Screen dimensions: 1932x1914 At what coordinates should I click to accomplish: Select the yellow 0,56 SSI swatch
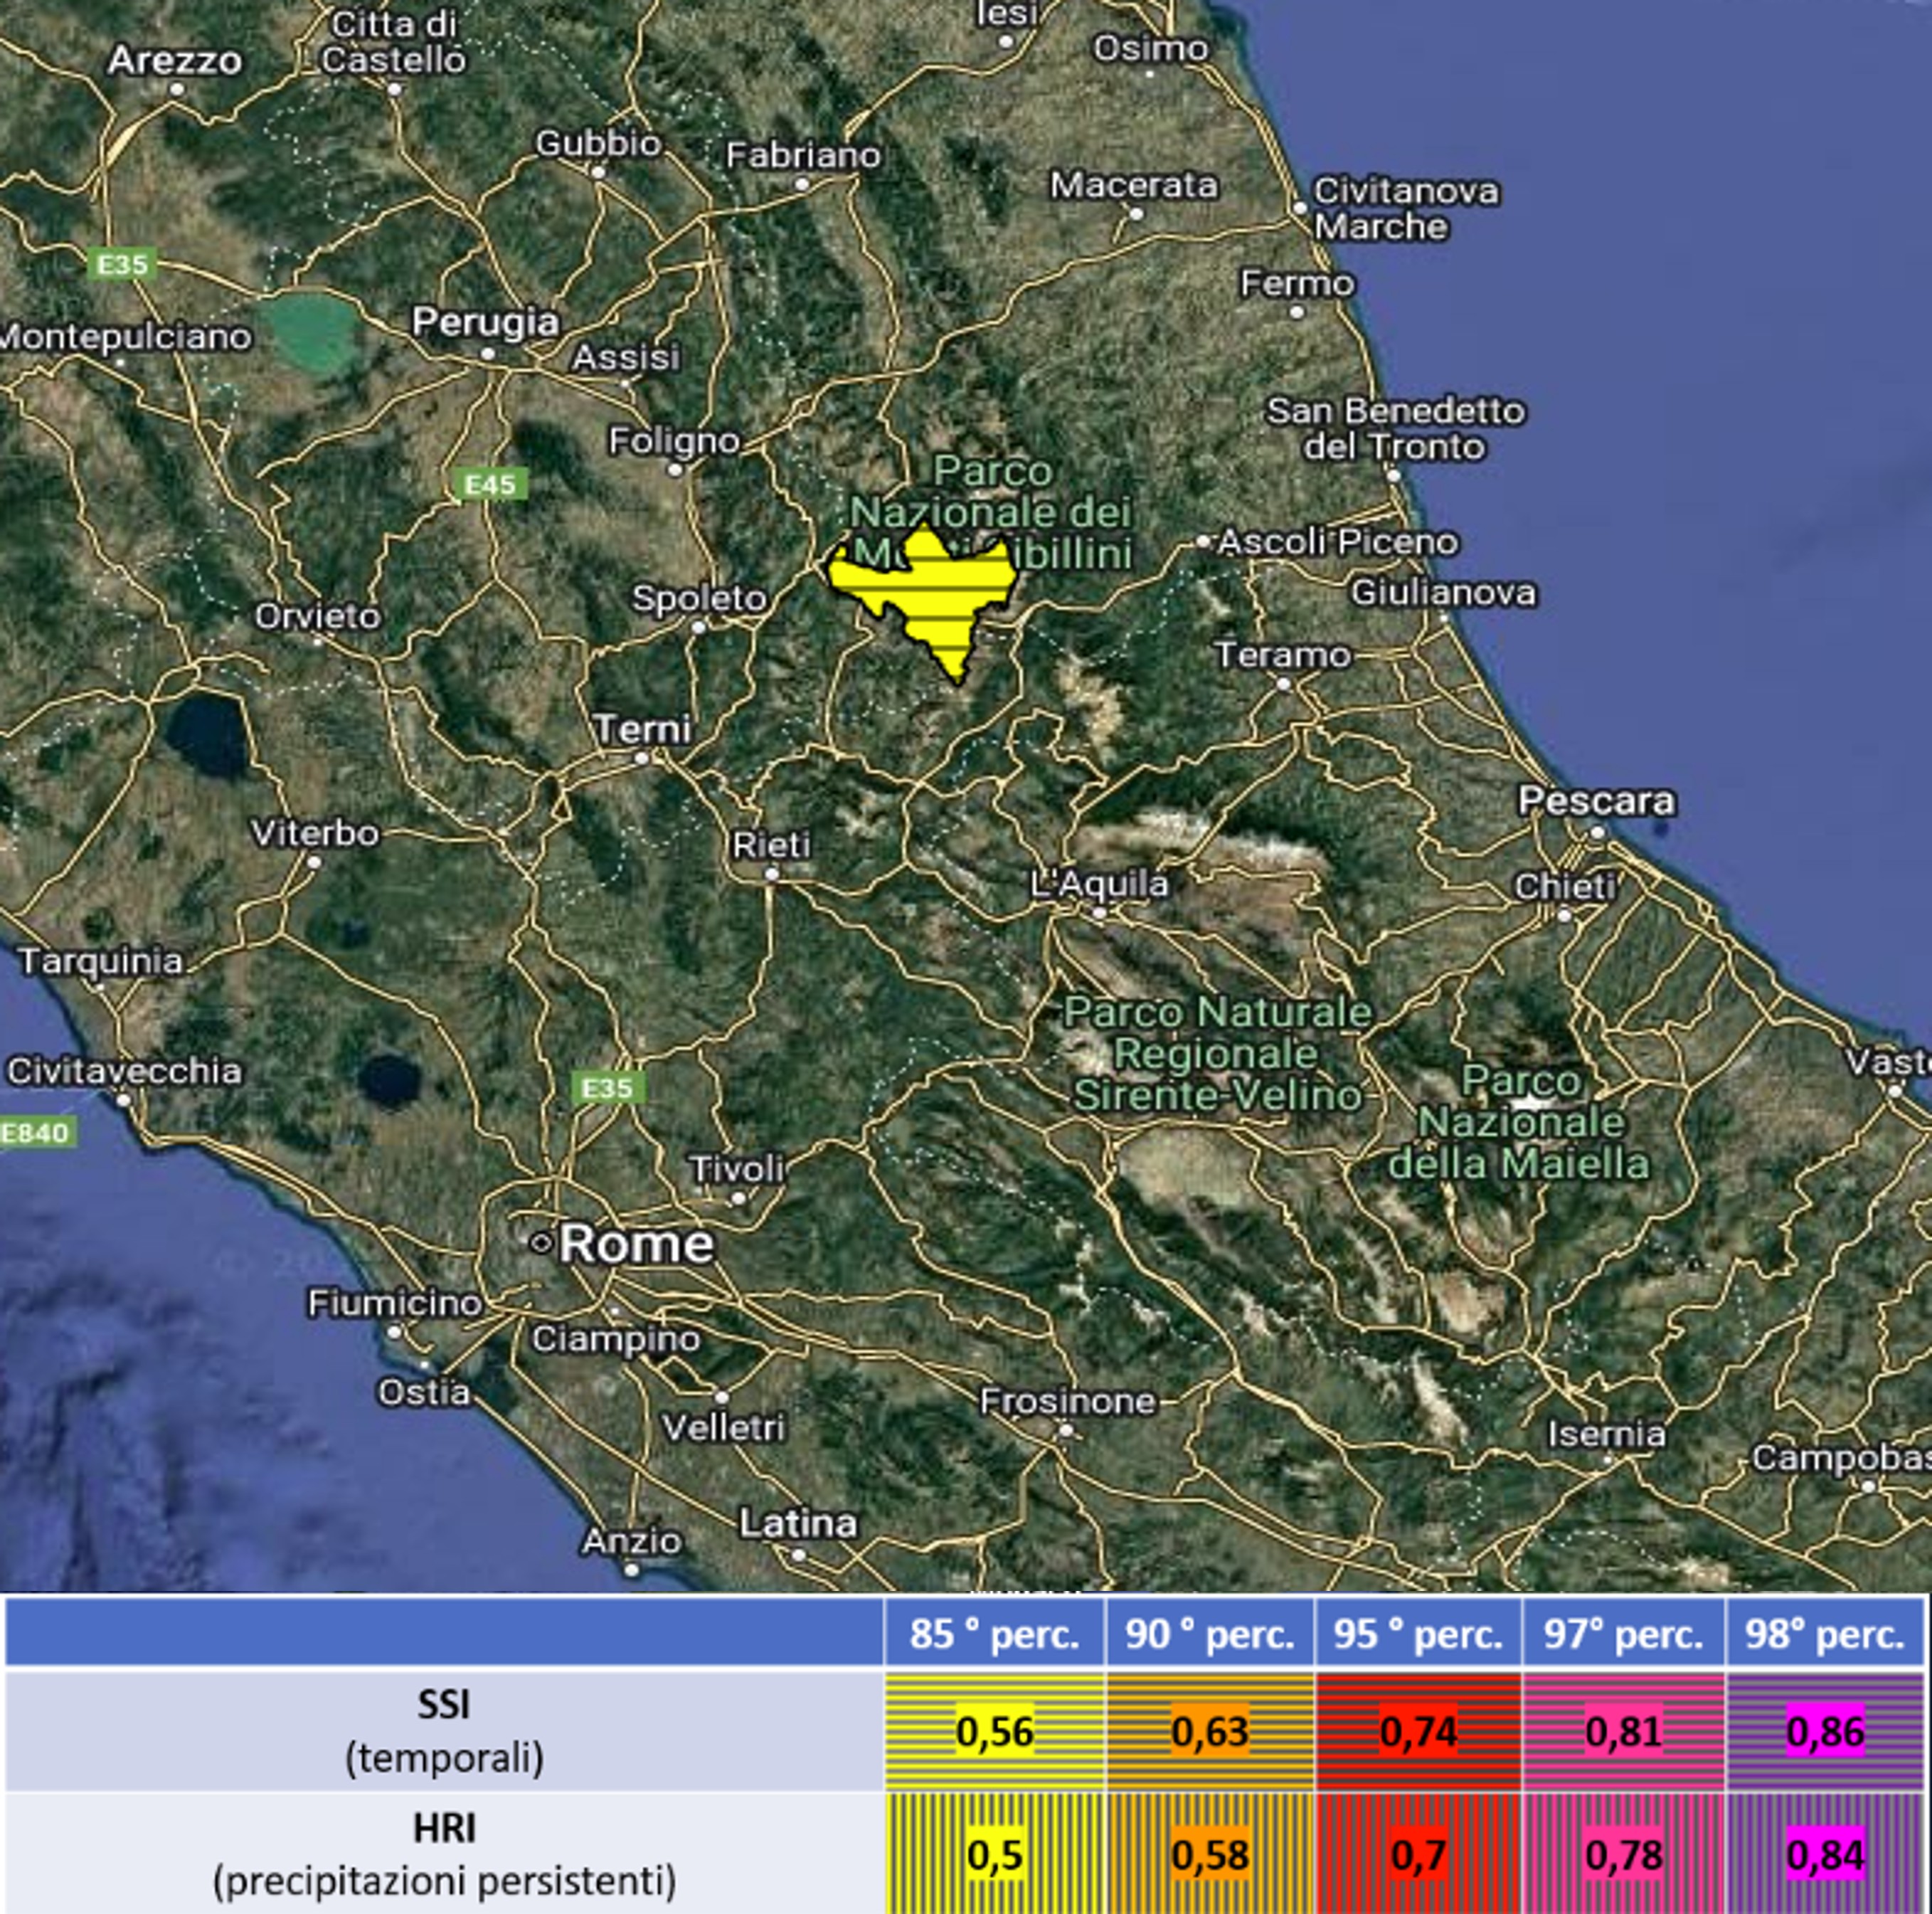coord(994,1731)
